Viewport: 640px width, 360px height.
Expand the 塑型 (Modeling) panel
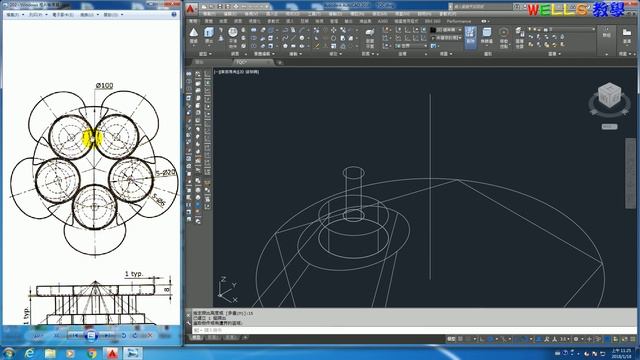point(205,53)
